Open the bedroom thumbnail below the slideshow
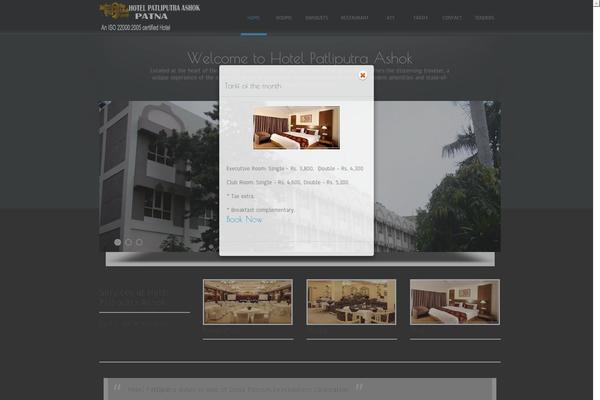600x400 pixels. [455, 302]
